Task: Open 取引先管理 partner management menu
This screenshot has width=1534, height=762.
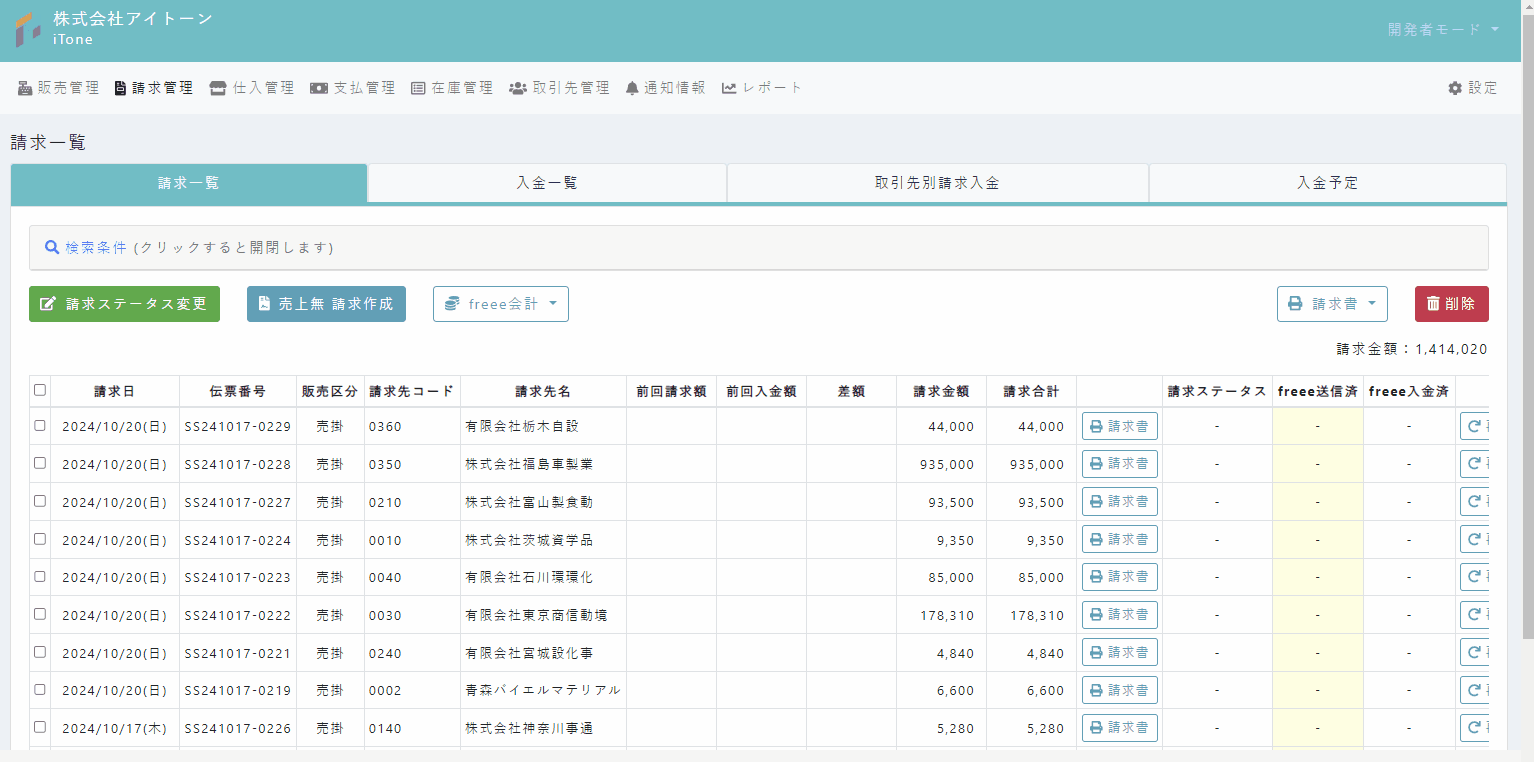Action: 560,88
